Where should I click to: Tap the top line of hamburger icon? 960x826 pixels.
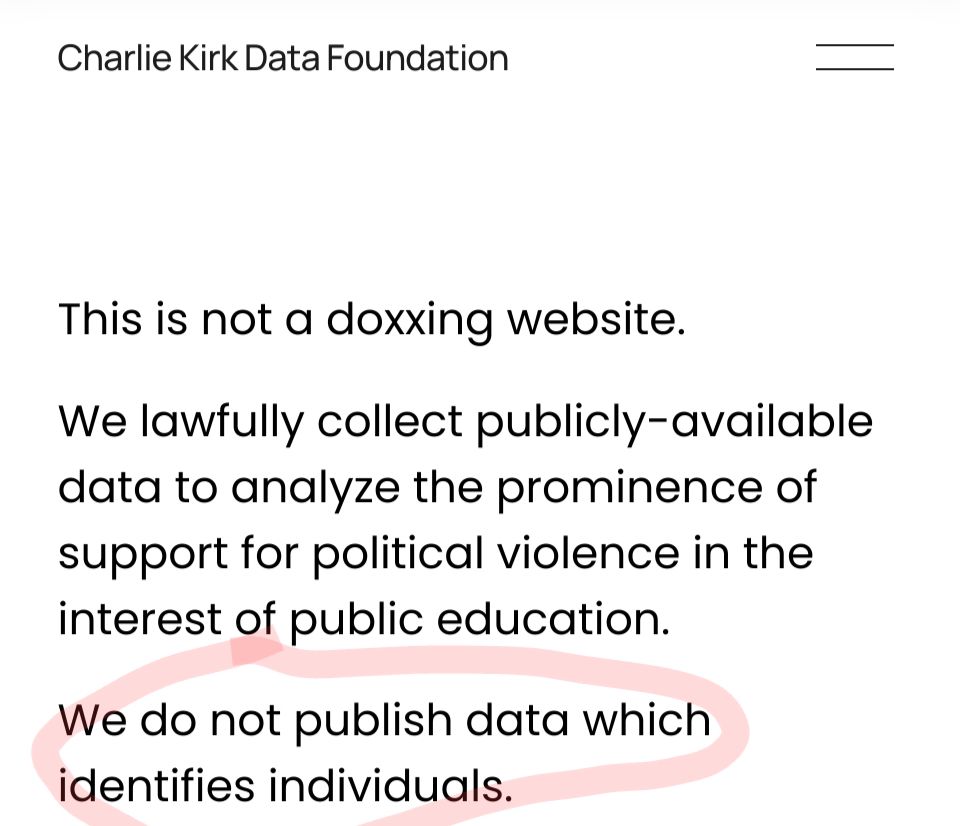tap(855, 45)
